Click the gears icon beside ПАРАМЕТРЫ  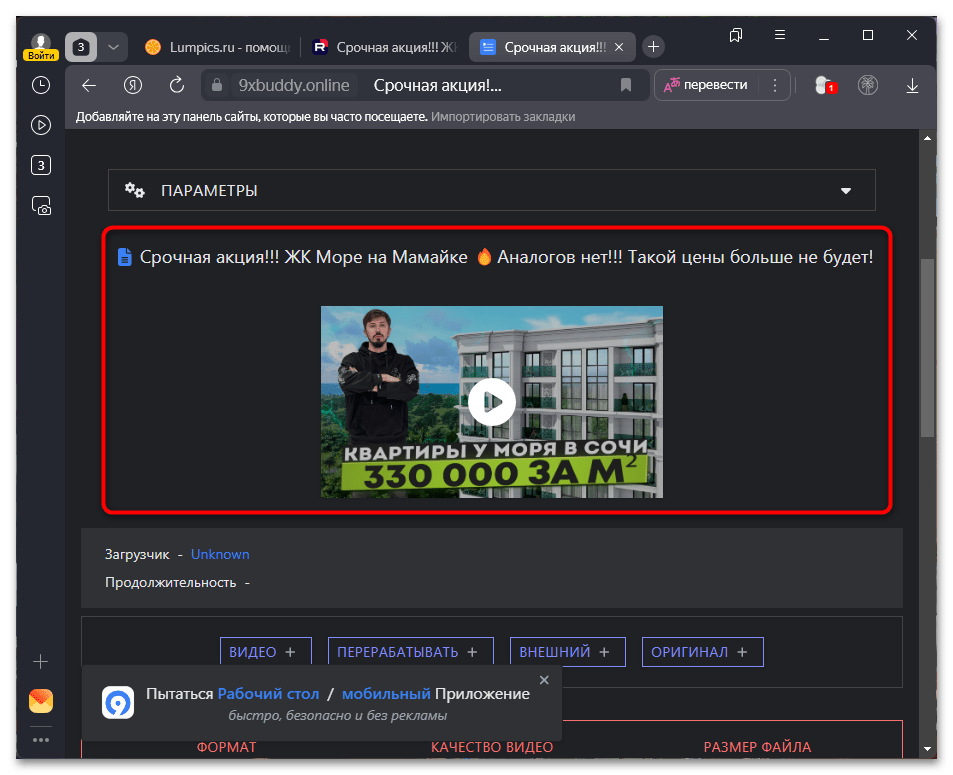(134, 190)
